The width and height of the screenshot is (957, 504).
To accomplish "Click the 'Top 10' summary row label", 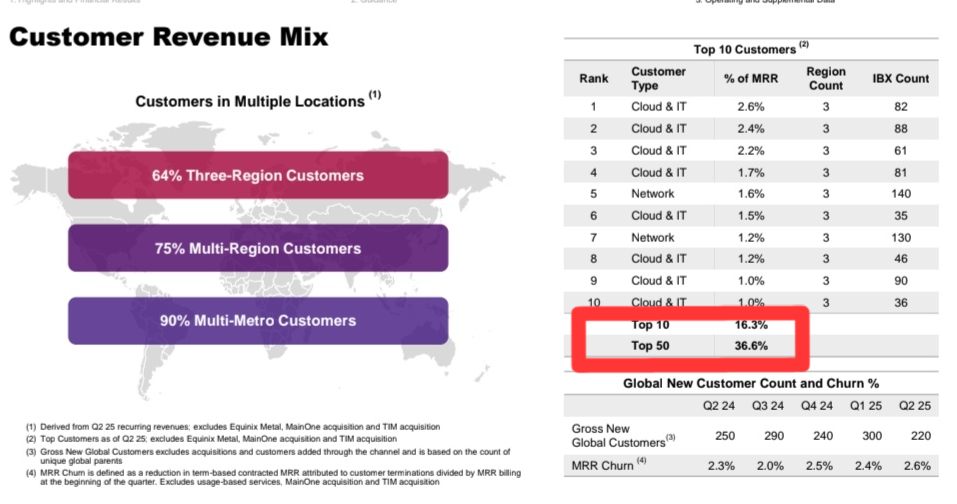I will [x=650, y=325].
